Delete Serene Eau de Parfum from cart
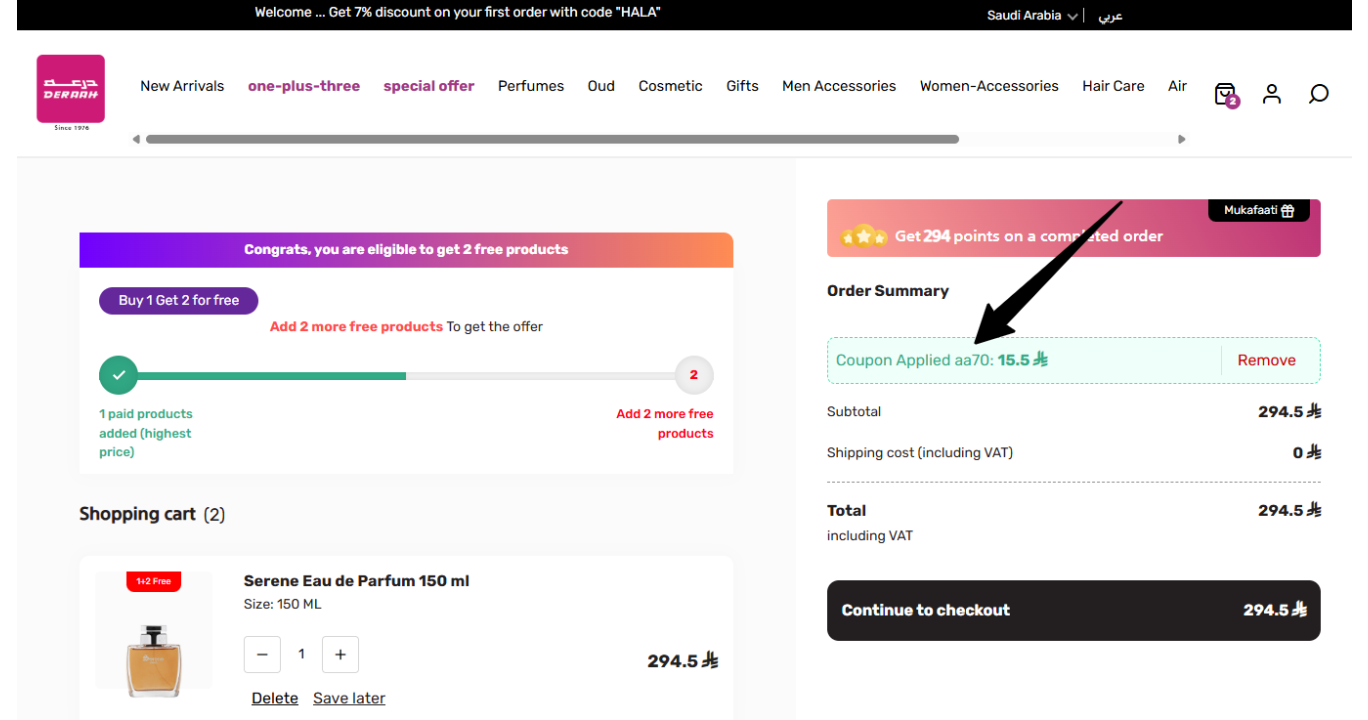This screenshot has width=1368, height=720. pyautogui.click(x=275, y=698)
